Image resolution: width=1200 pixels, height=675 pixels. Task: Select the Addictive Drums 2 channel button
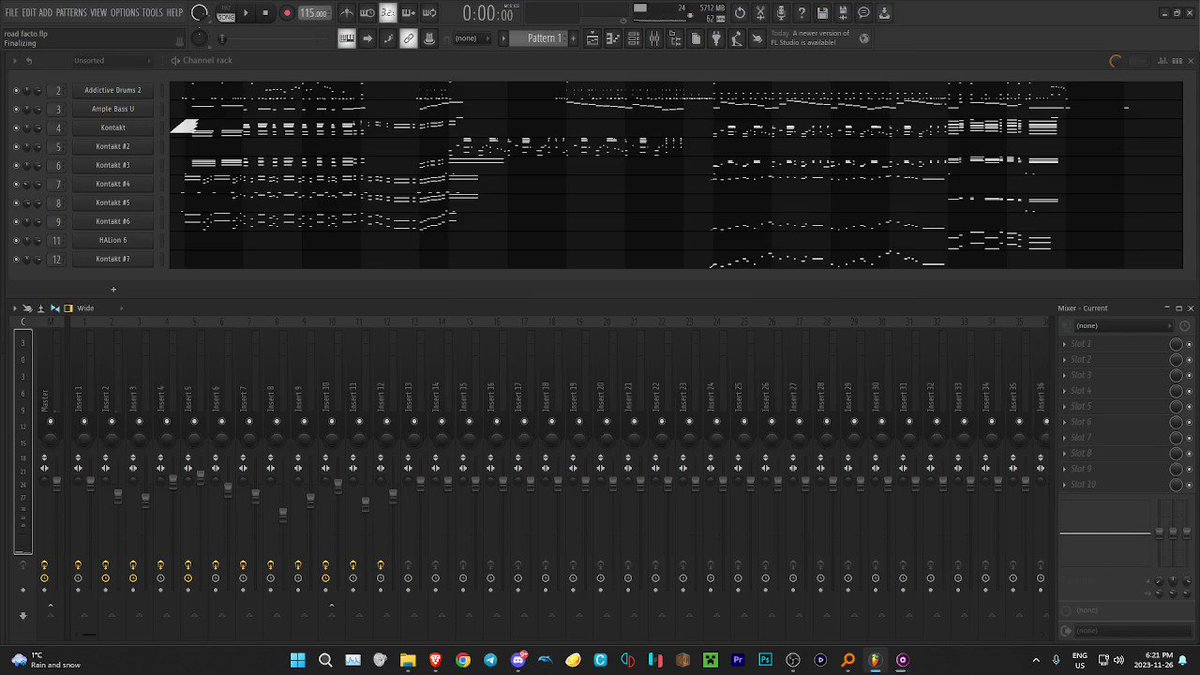point(113,90)
